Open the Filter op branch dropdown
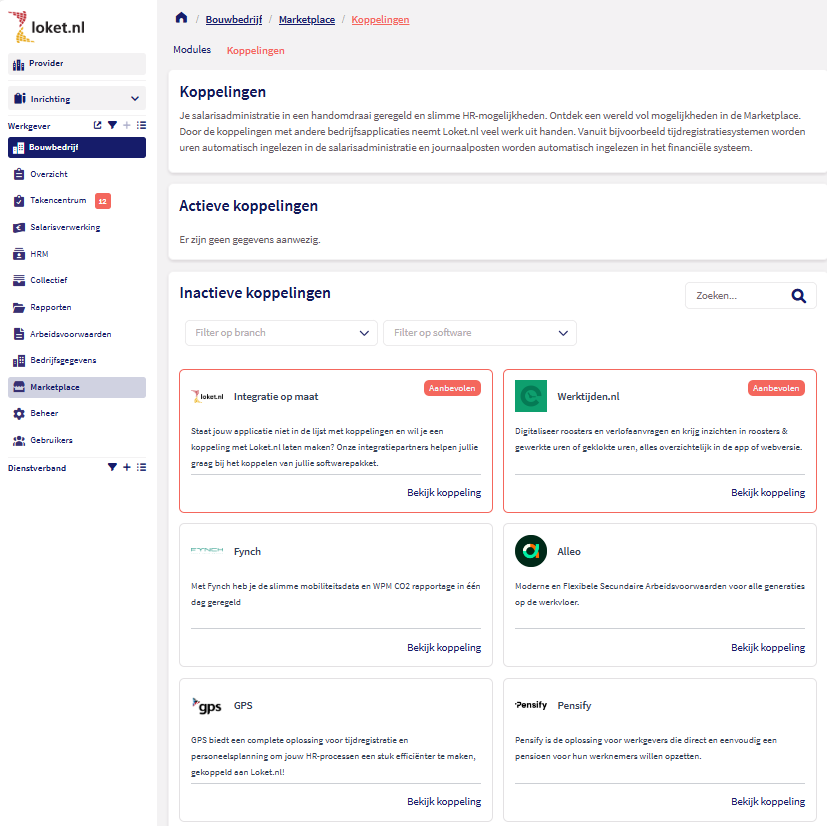The image size is (827, 826). [x=281, y=333]
